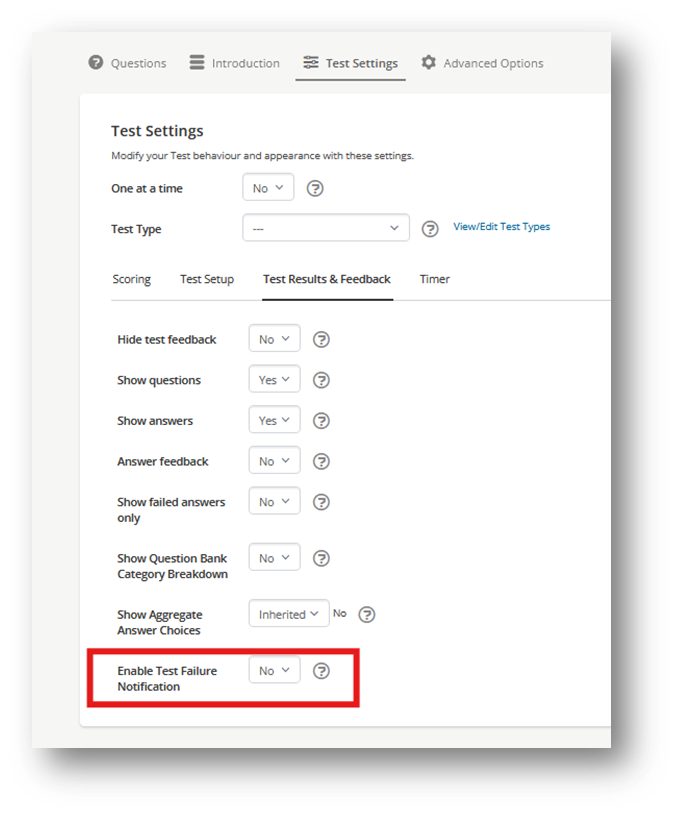The height and width of the screenshot is (813, 676).
Task: Click help icon for Show questions
Action: click(x=321, y=380)
